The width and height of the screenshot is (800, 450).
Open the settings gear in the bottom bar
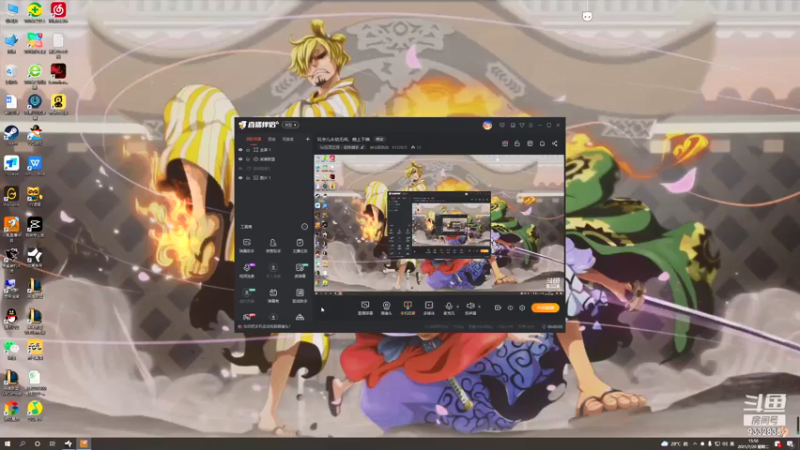click(x=522, y=308)
